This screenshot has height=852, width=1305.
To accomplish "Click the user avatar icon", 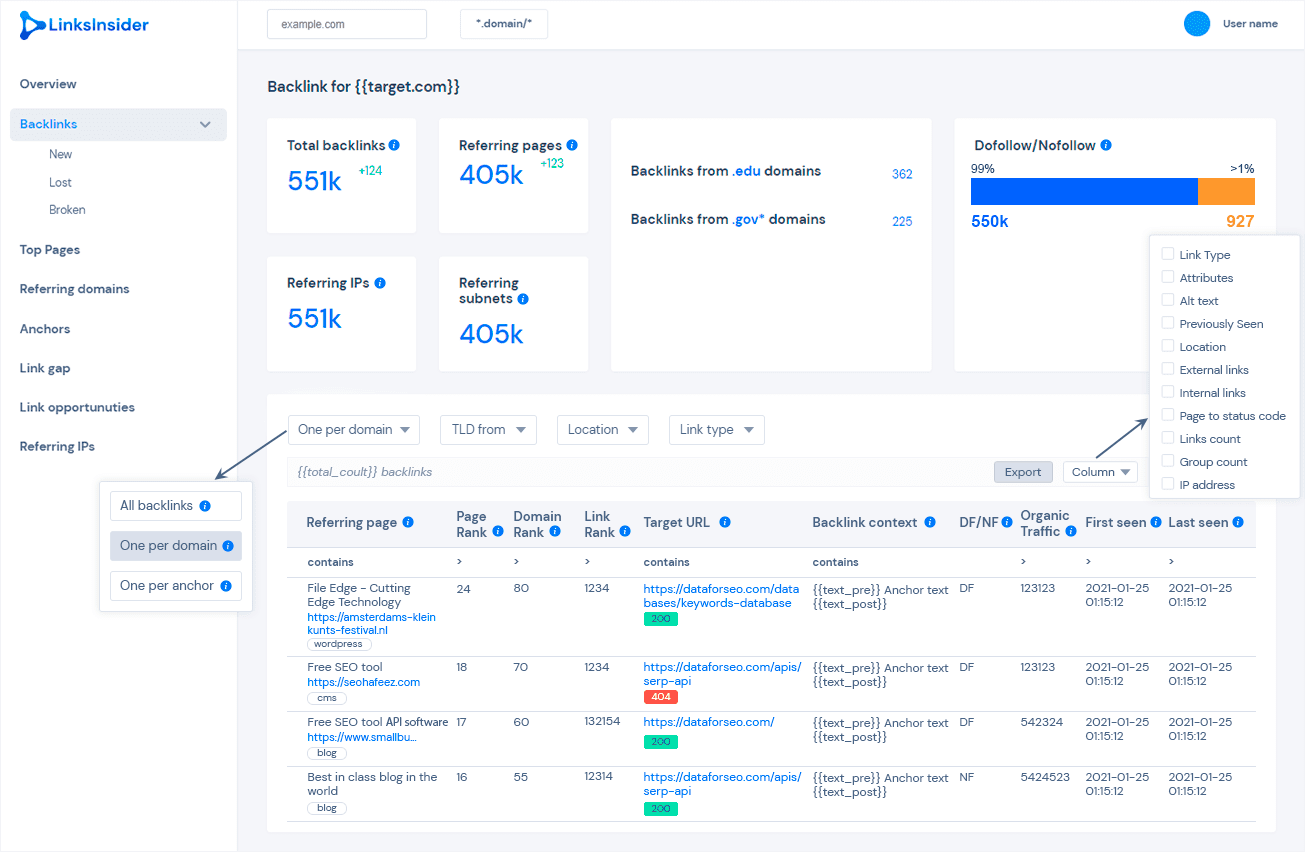I will pyautogui.click(x=1196, y=23).
